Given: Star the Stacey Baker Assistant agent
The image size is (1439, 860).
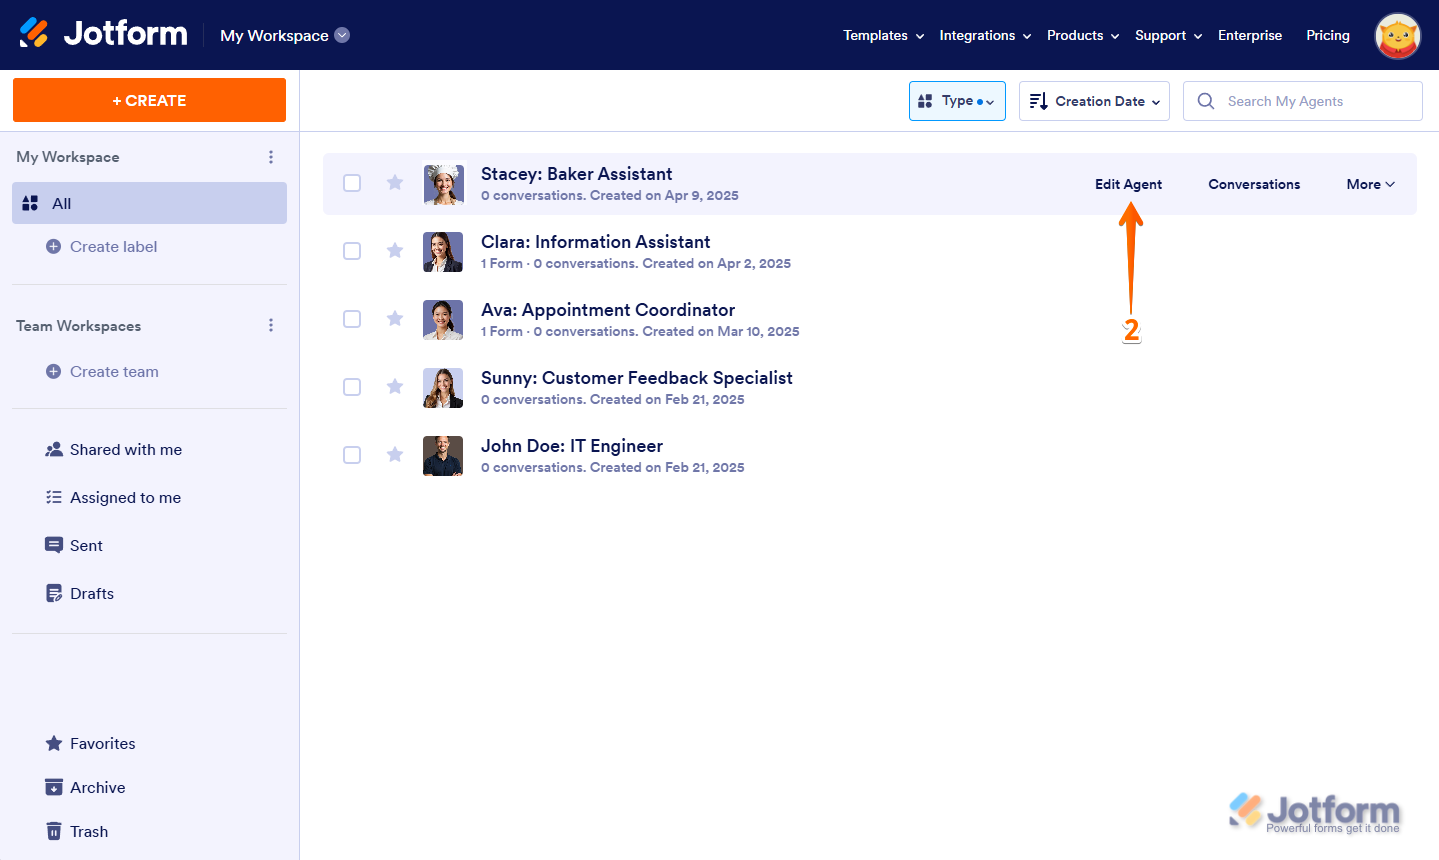Looking at the screenshot, I should (395, 182).
